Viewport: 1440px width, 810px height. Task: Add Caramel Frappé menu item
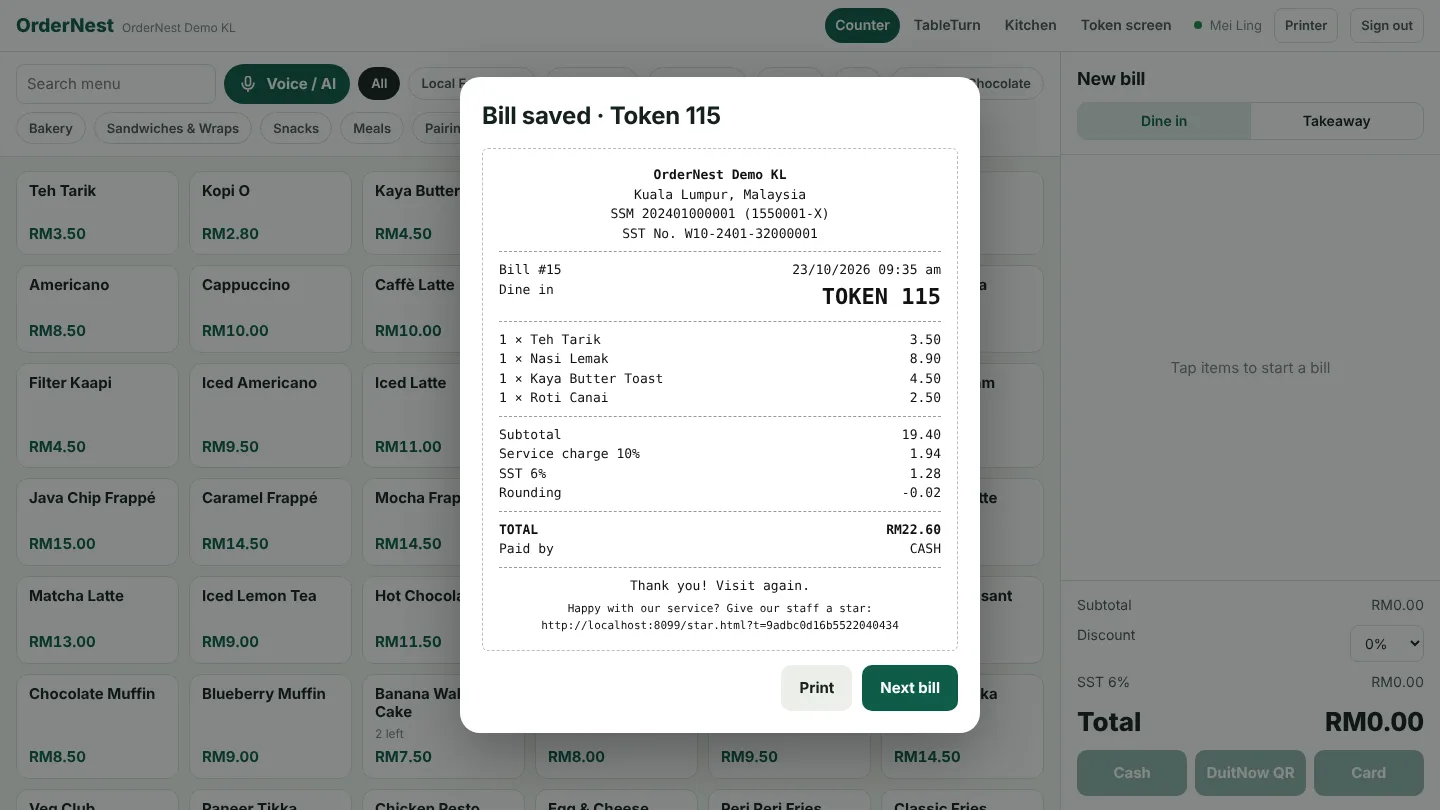270,521
